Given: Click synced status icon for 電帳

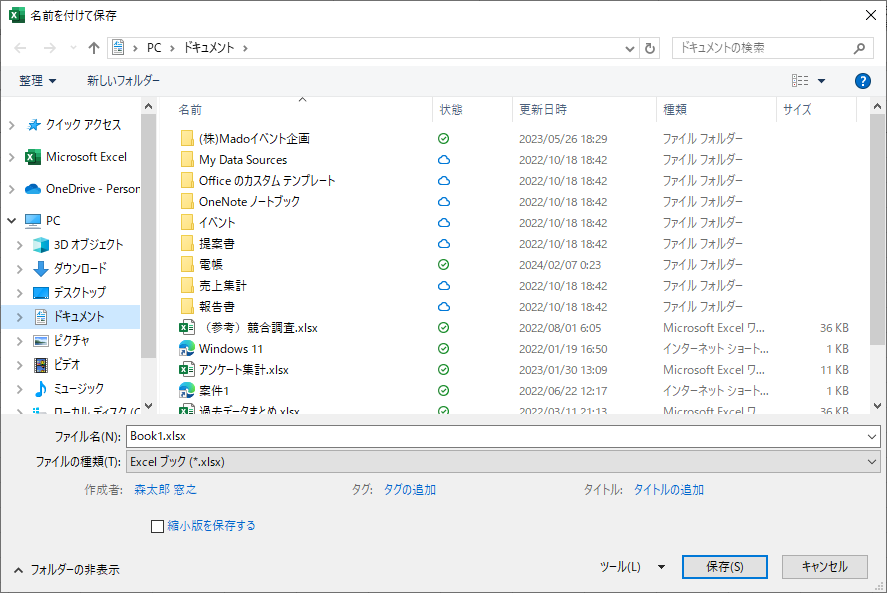Looking at the screenshot, I should tap(444, 265).
